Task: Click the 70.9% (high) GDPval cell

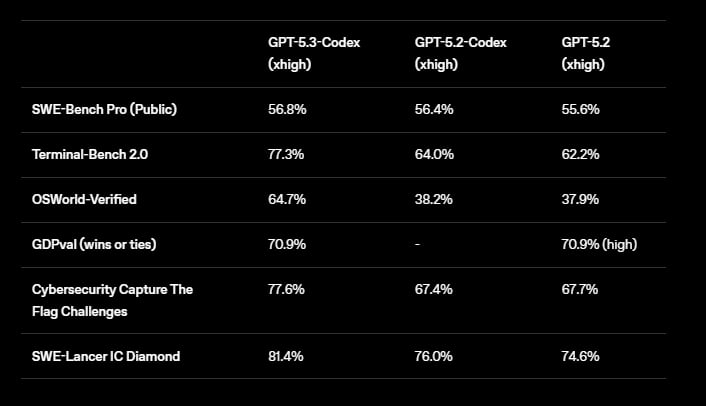Action: click(x=601, y=244)
